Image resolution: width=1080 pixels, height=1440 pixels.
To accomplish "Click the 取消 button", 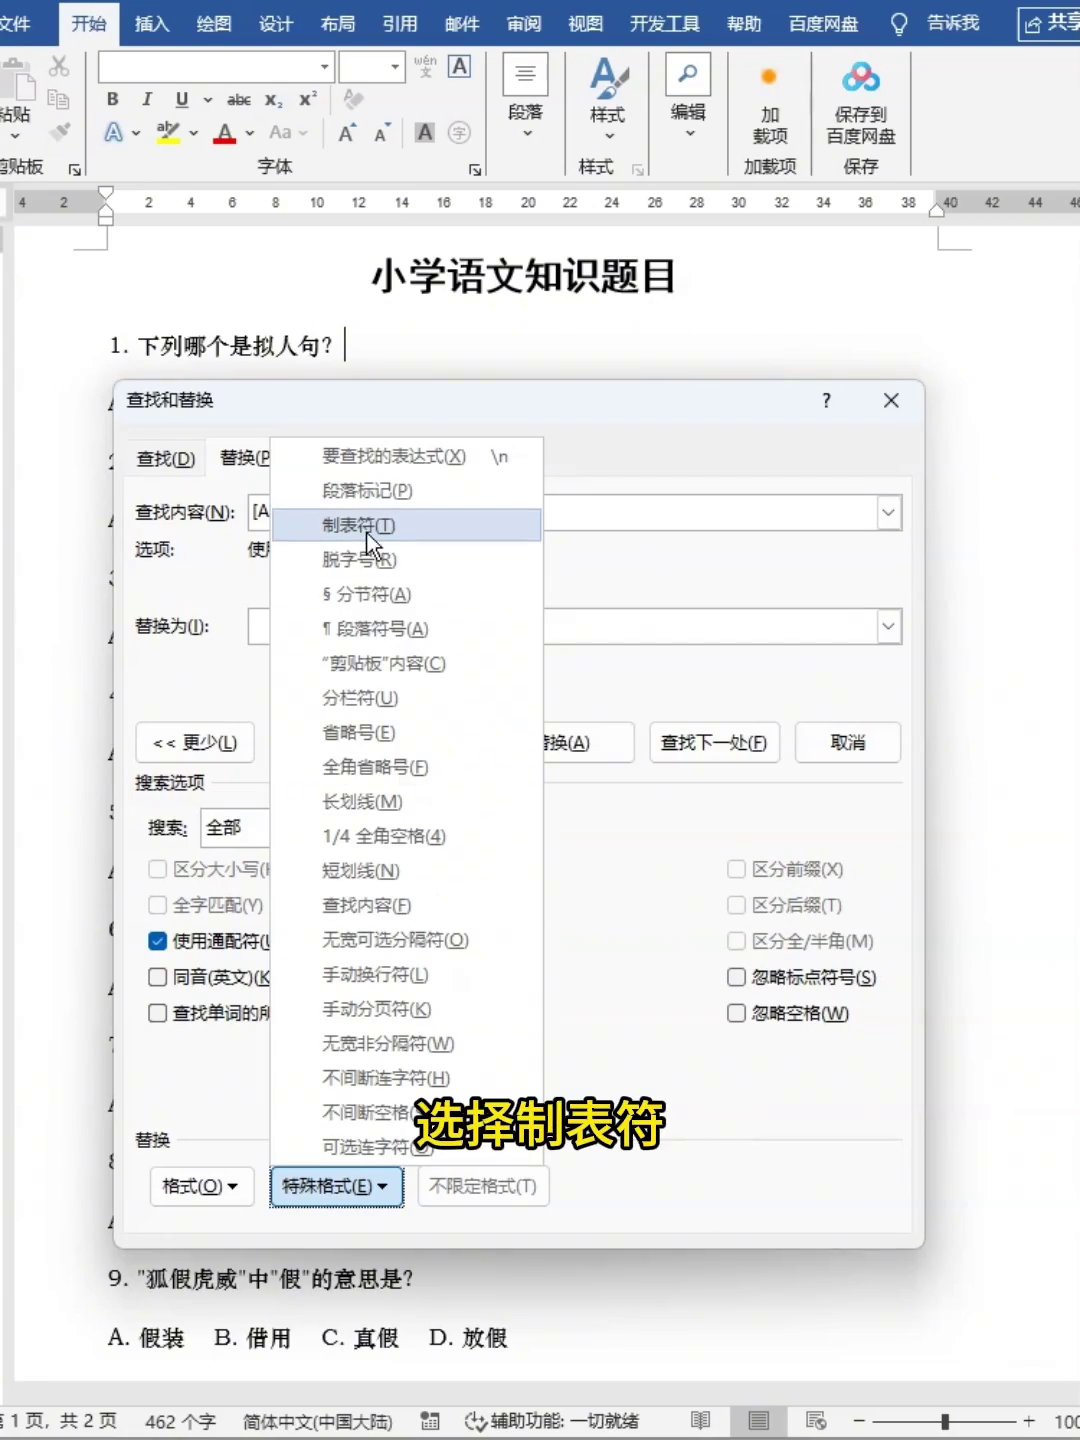I will pyautogui.click(x=848, y=743).
